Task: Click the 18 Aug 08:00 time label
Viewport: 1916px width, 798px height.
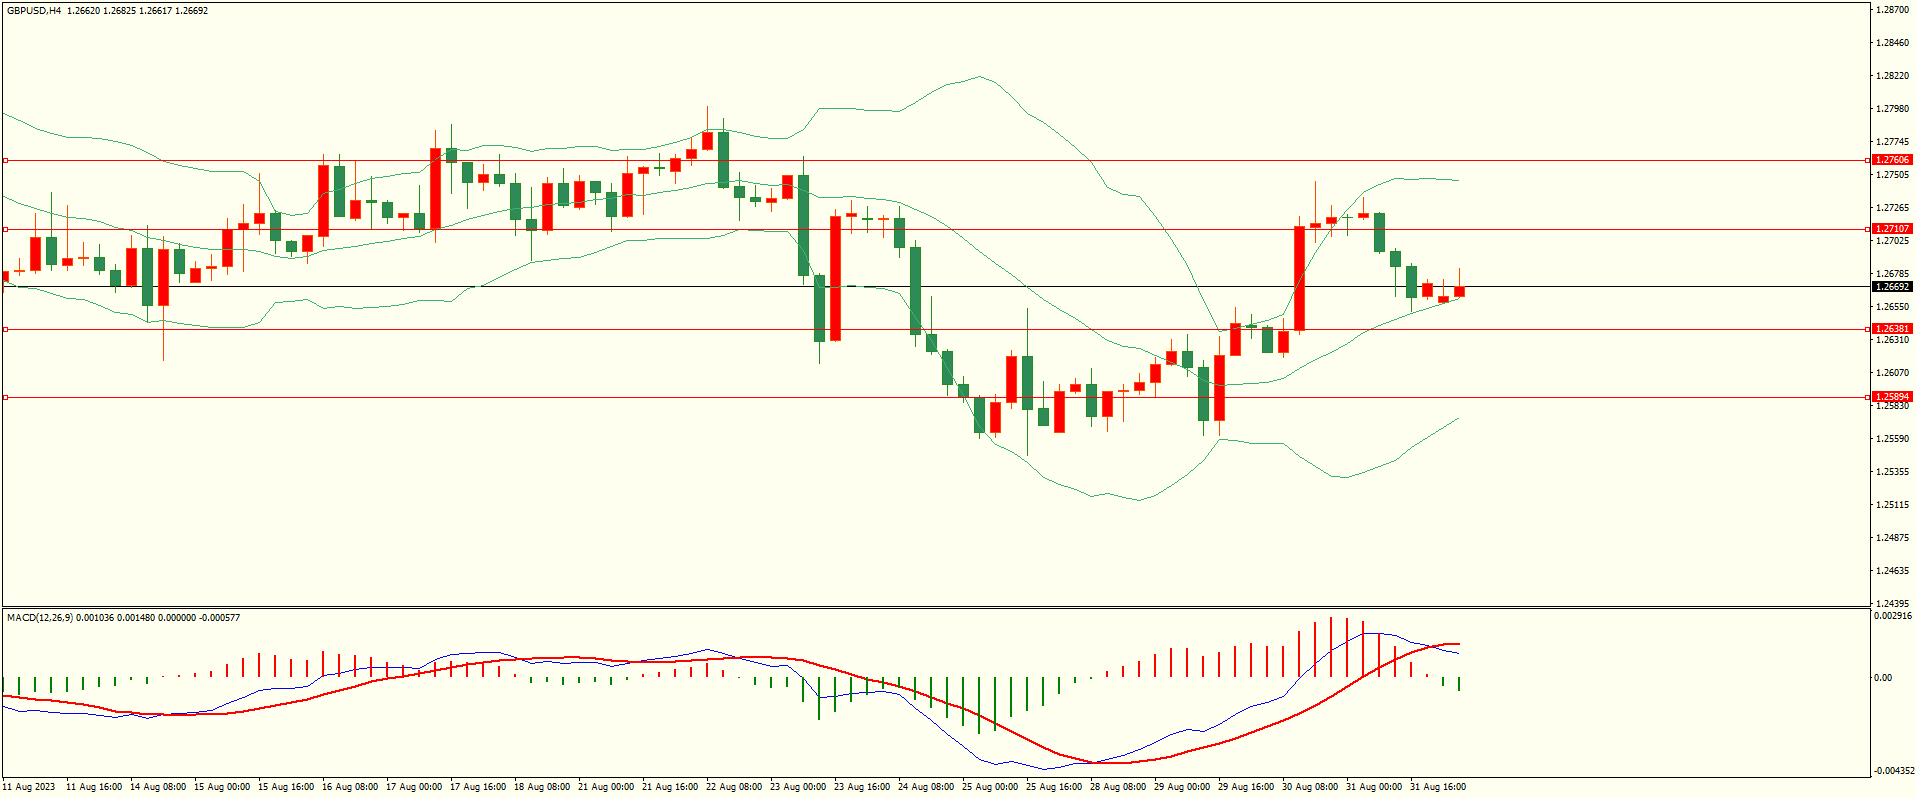Action: (x=542, y=787)
